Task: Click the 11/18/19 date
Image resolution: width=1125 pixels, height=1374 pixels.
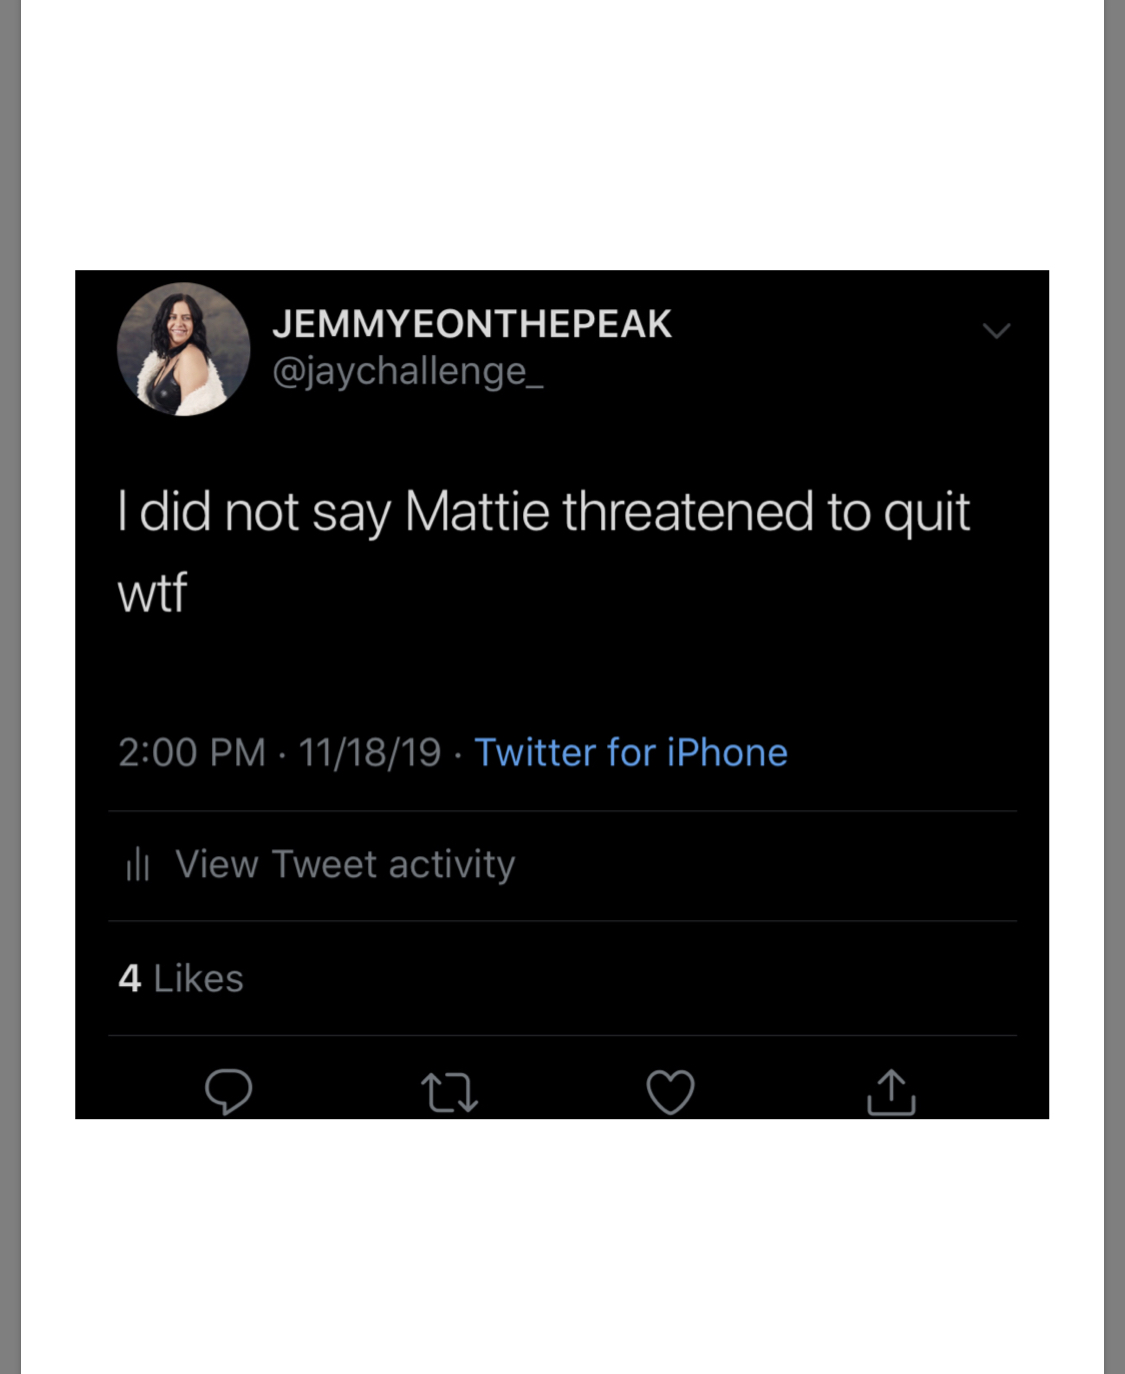Action: 369,752
